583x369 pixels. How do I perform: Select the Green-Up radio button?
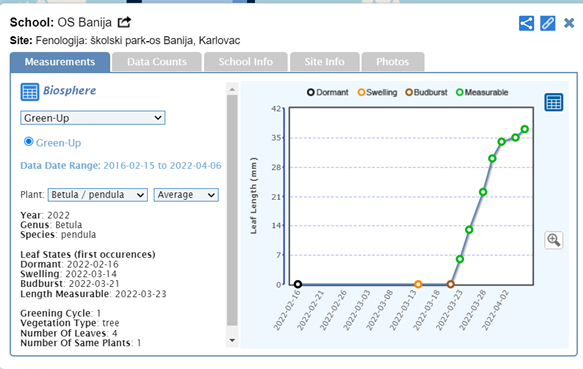click(x=28, y=142)
